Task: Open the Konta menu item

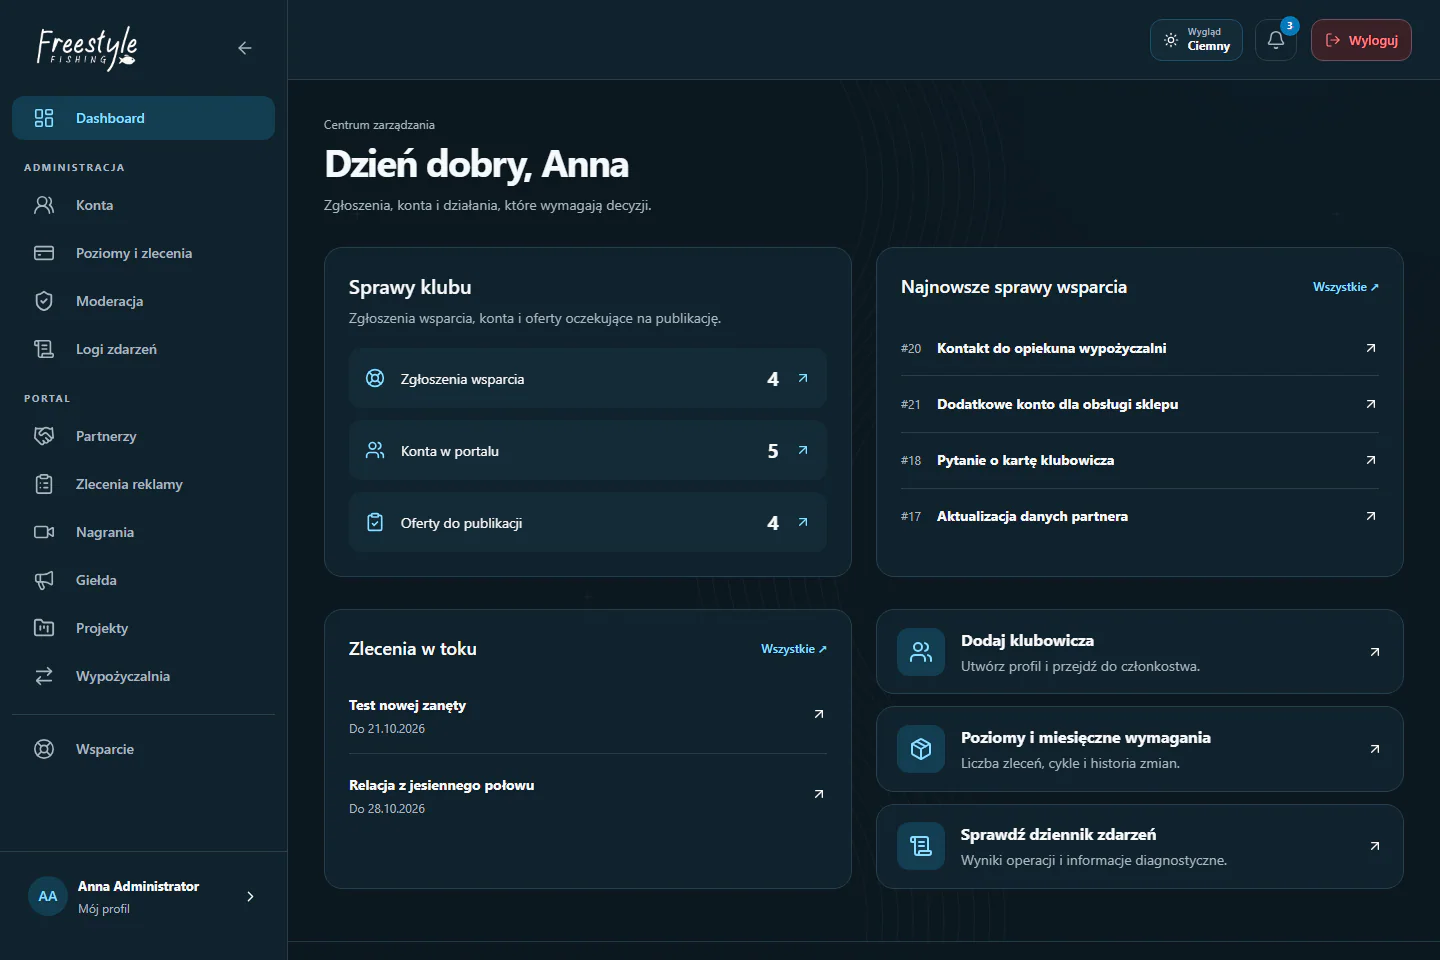Action: tap(143, 205)
